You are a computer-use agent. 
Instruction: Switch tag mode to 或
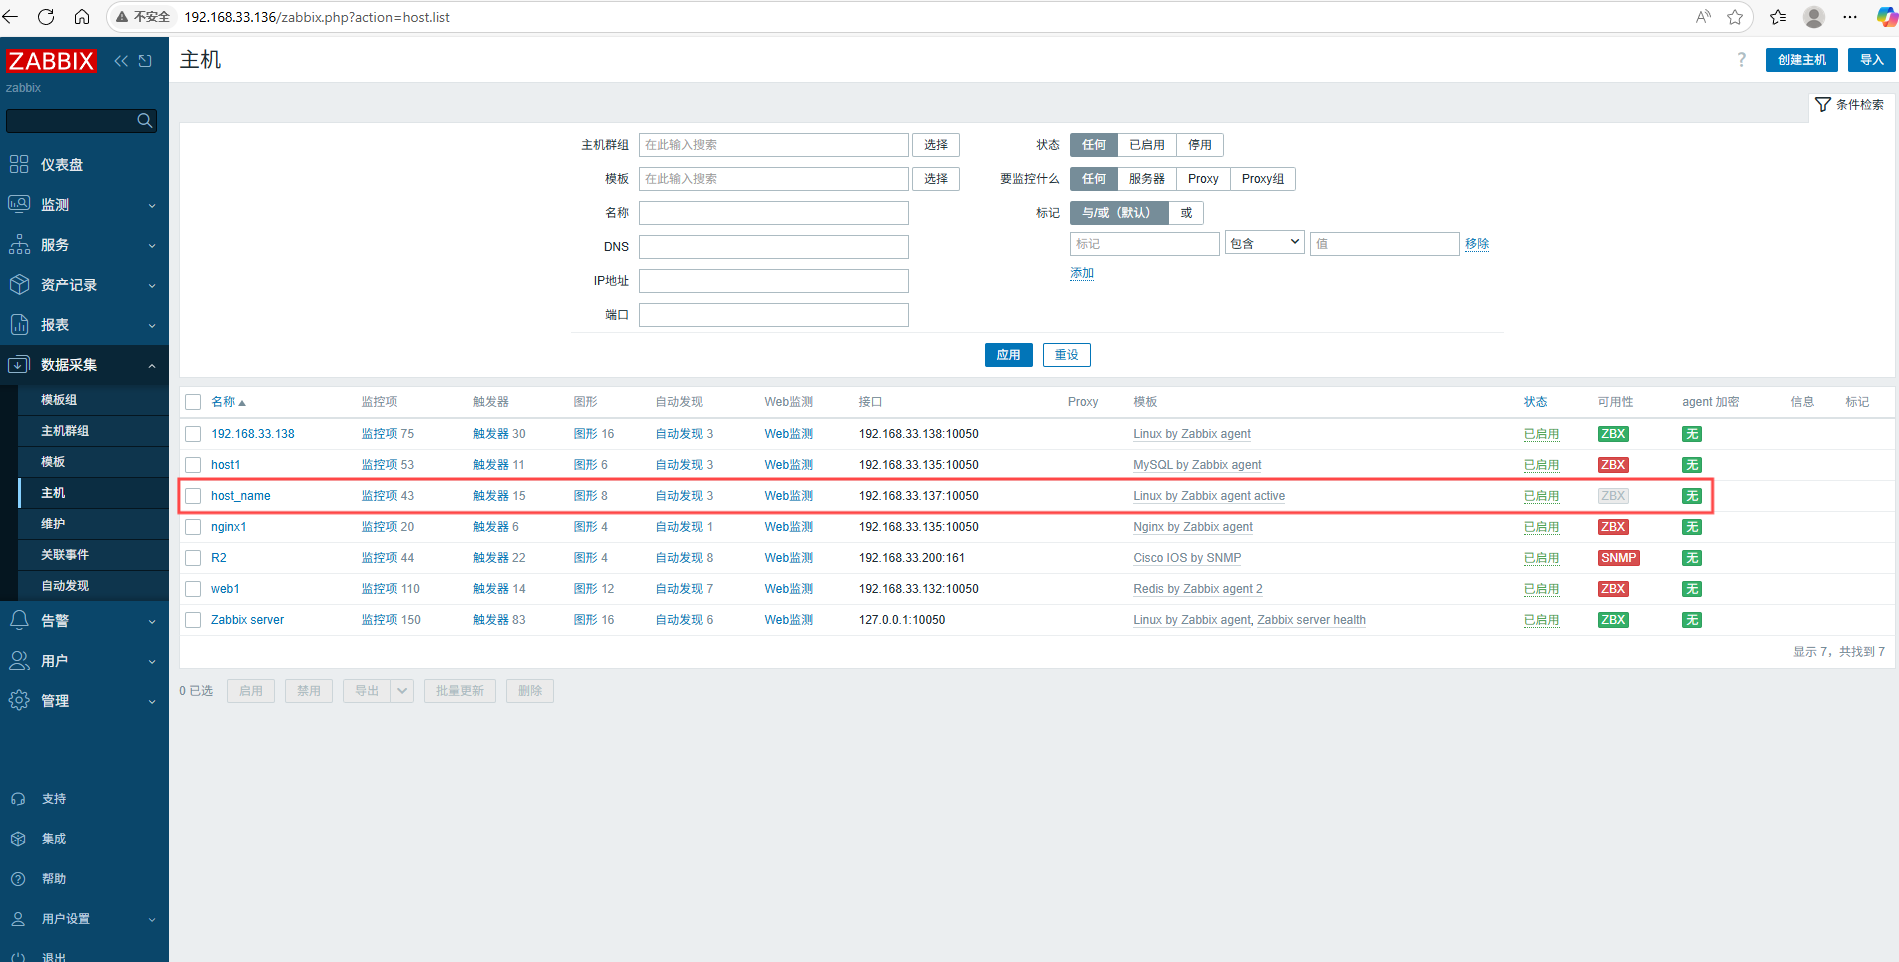click(x=1186, y=213)
